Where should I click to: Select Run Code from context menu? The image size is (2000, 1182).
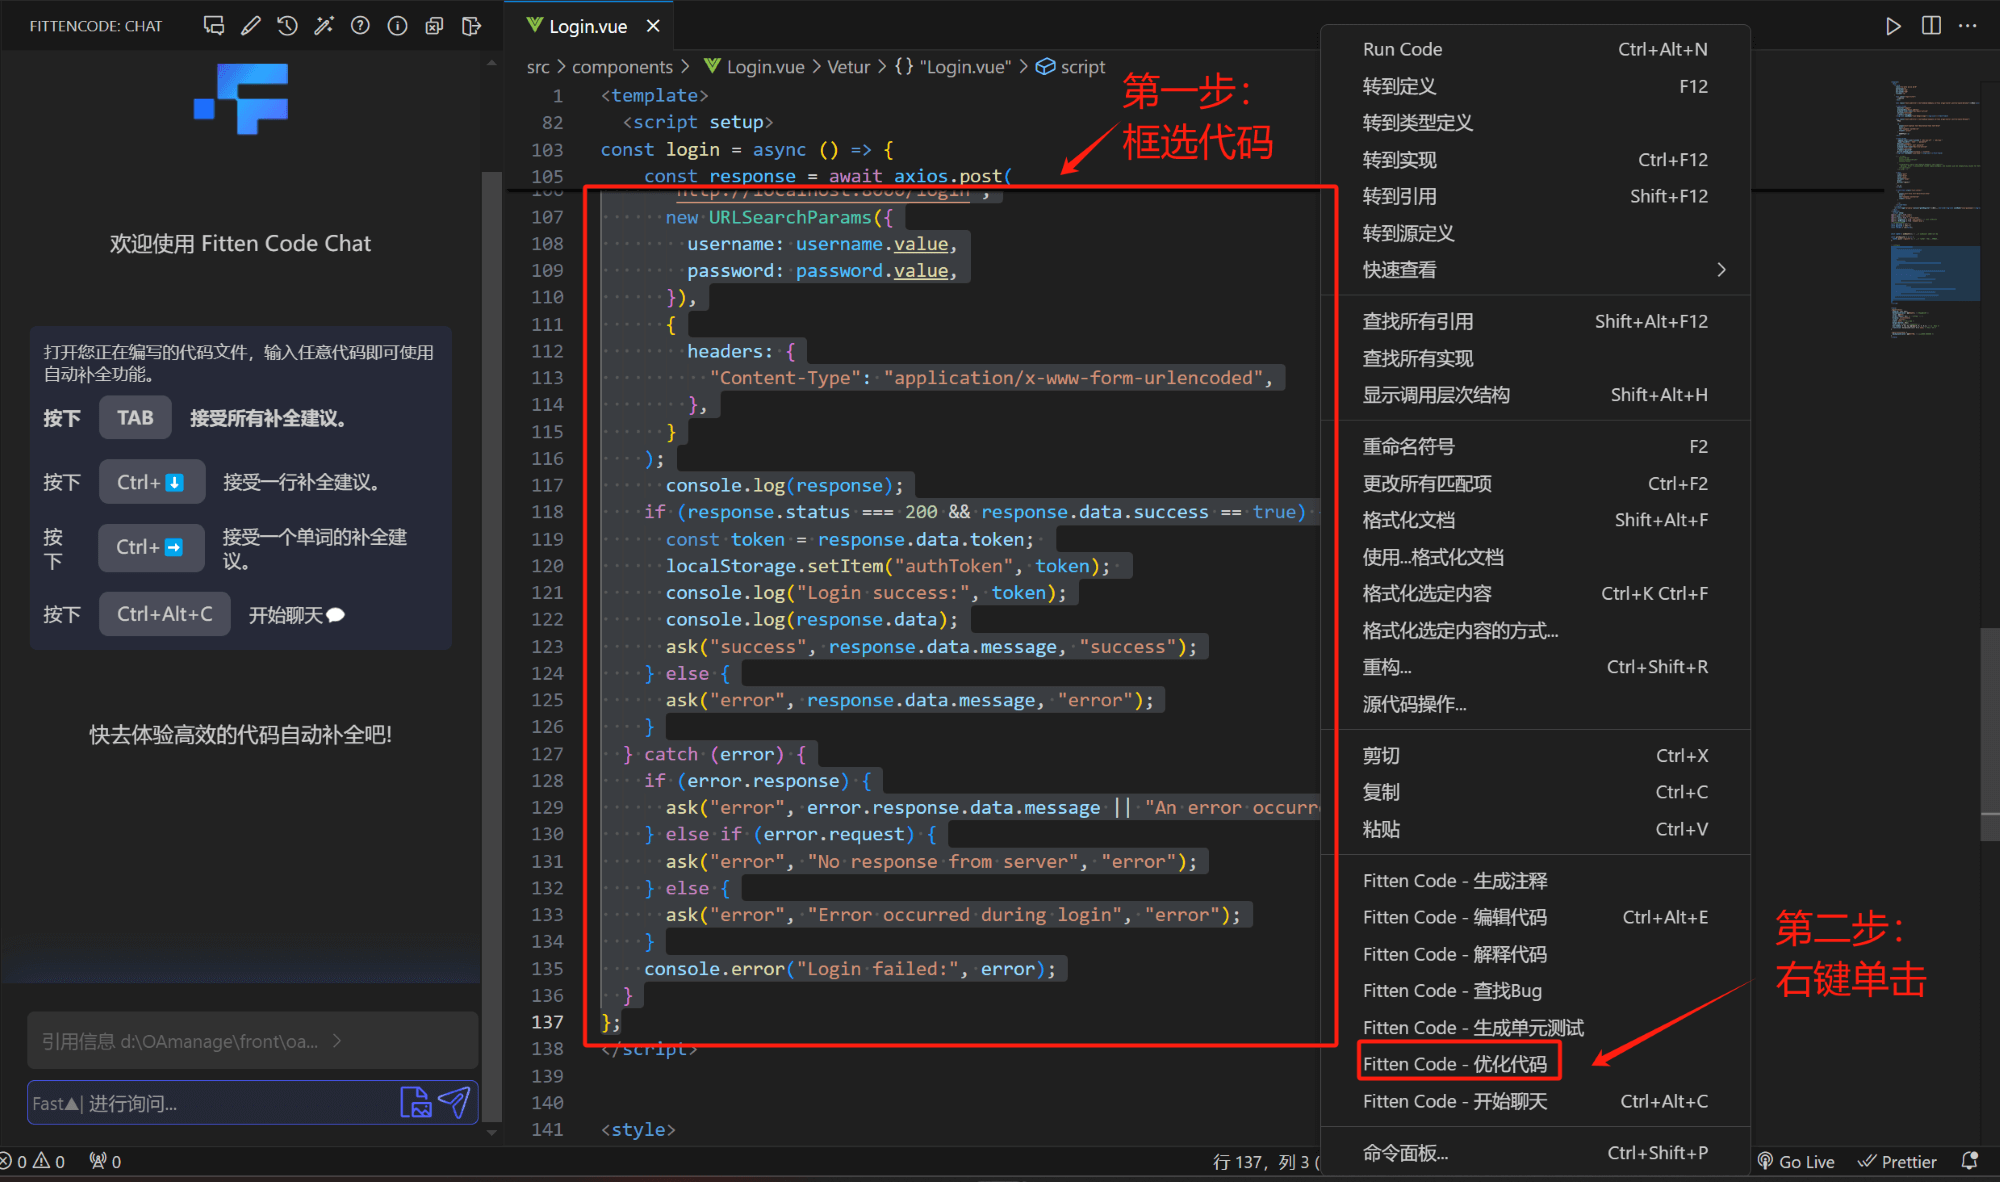(x=1535, y=49)
